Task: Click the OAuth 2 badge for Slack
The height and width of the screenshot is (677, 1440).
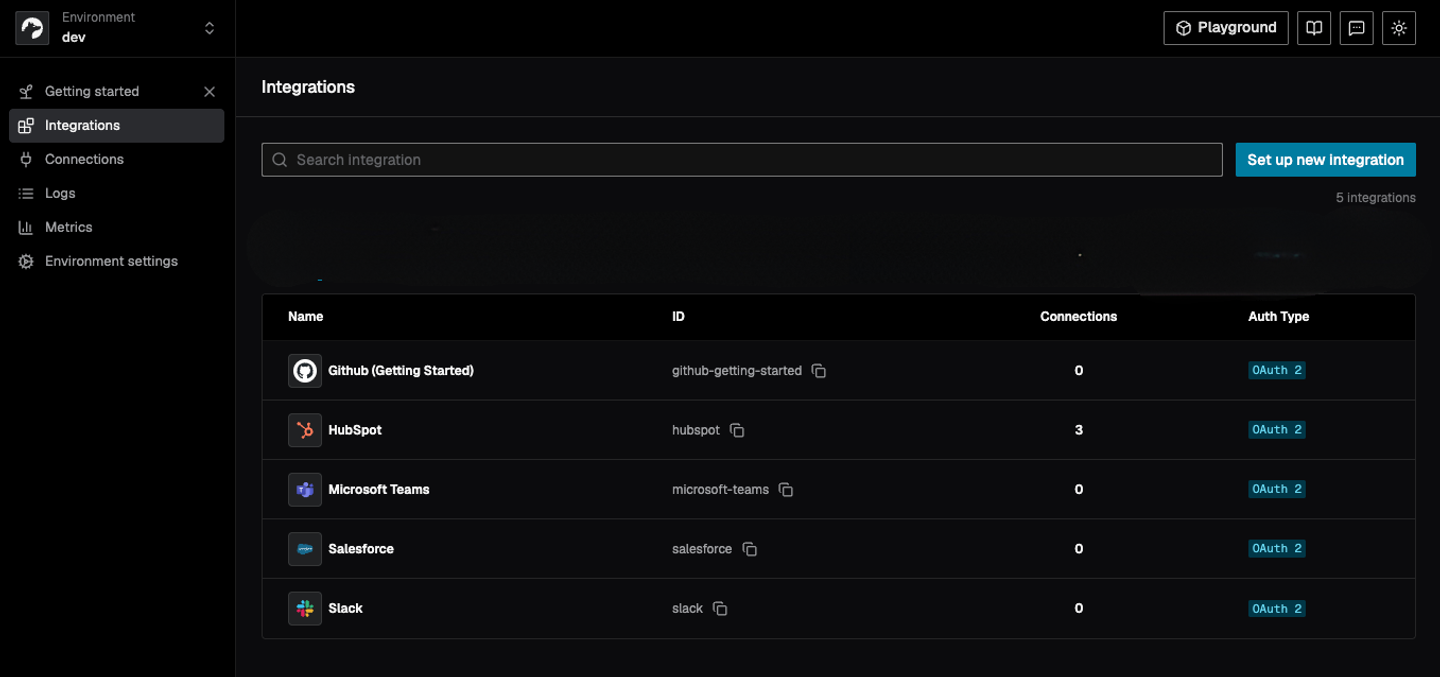Action: click(1277, 609)
